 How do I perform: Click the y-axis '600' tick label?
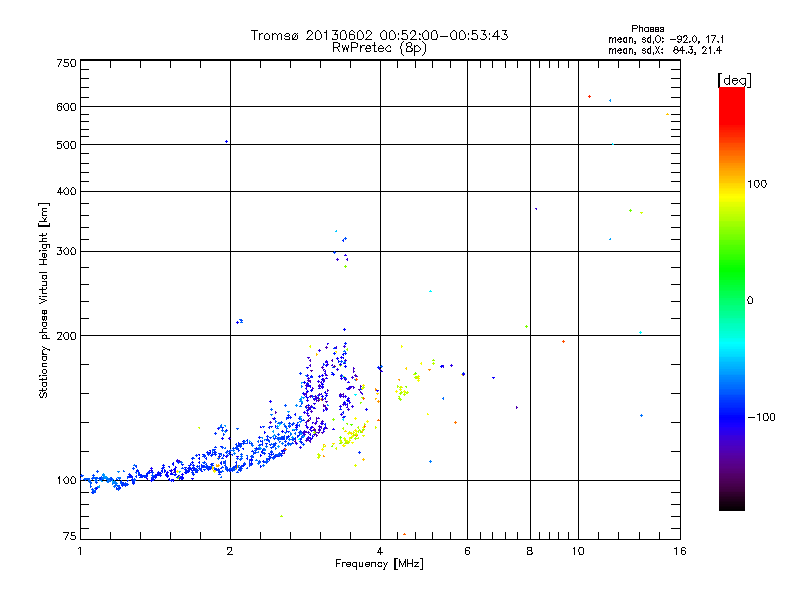pos(66,107)
